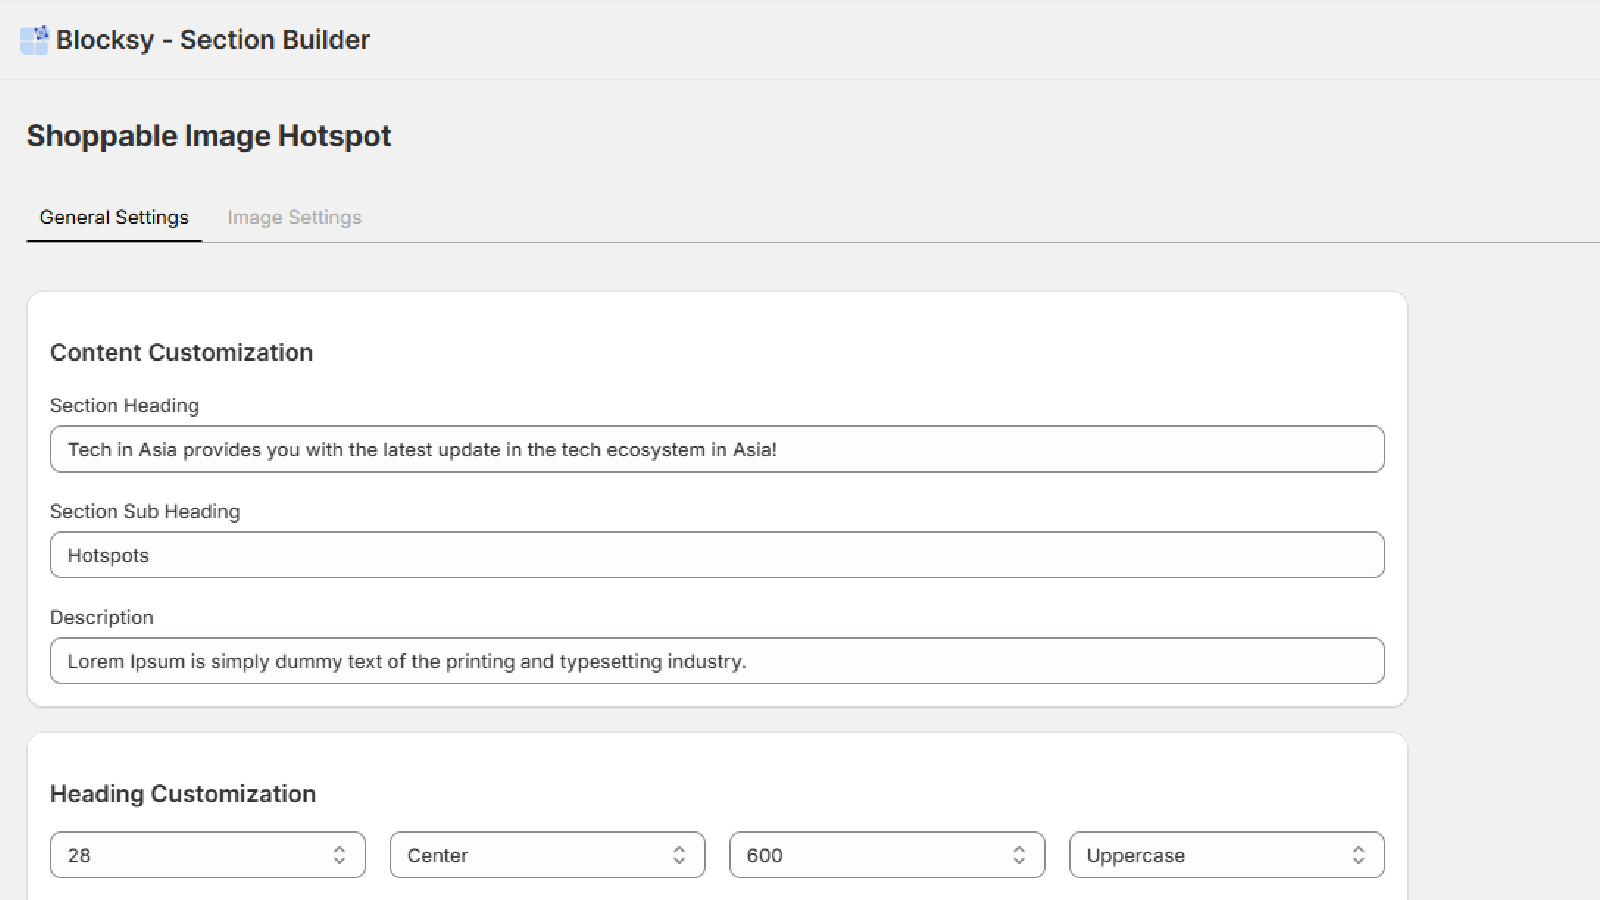The image size is (1600, 900).
Task: Select the General Settings tab
Action: pyautogui.click(x=114, y=218)
